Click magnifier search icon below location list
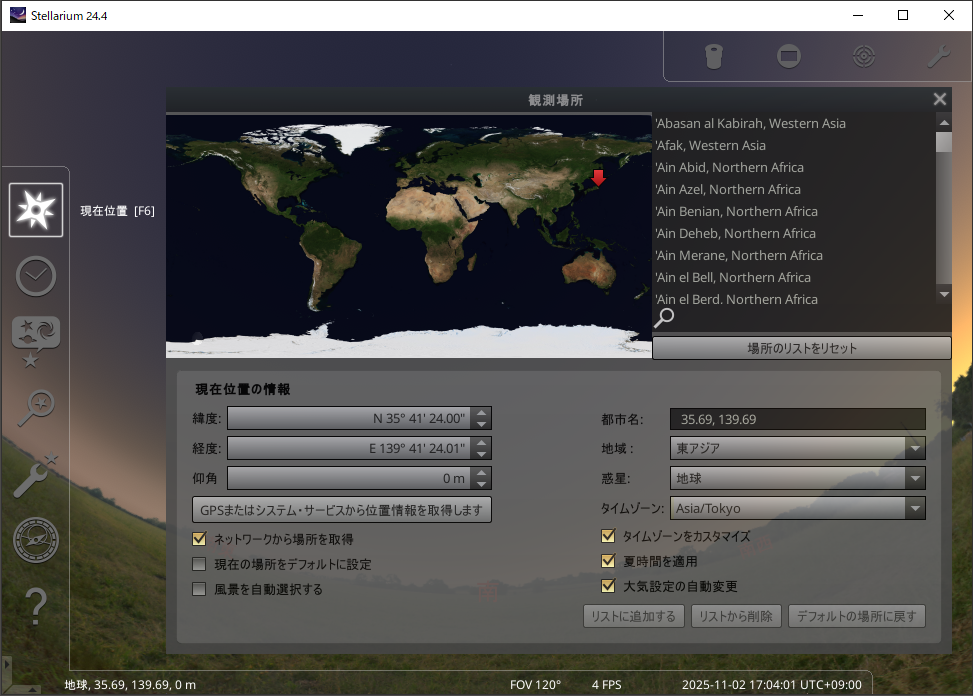 click(x=664, y=318)
